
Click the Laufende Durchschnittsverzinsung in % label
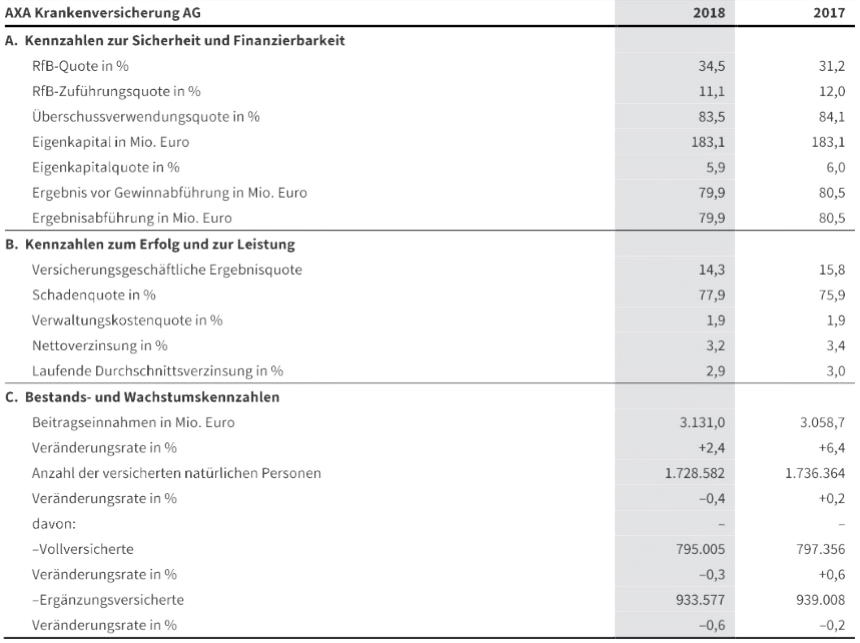158,371
